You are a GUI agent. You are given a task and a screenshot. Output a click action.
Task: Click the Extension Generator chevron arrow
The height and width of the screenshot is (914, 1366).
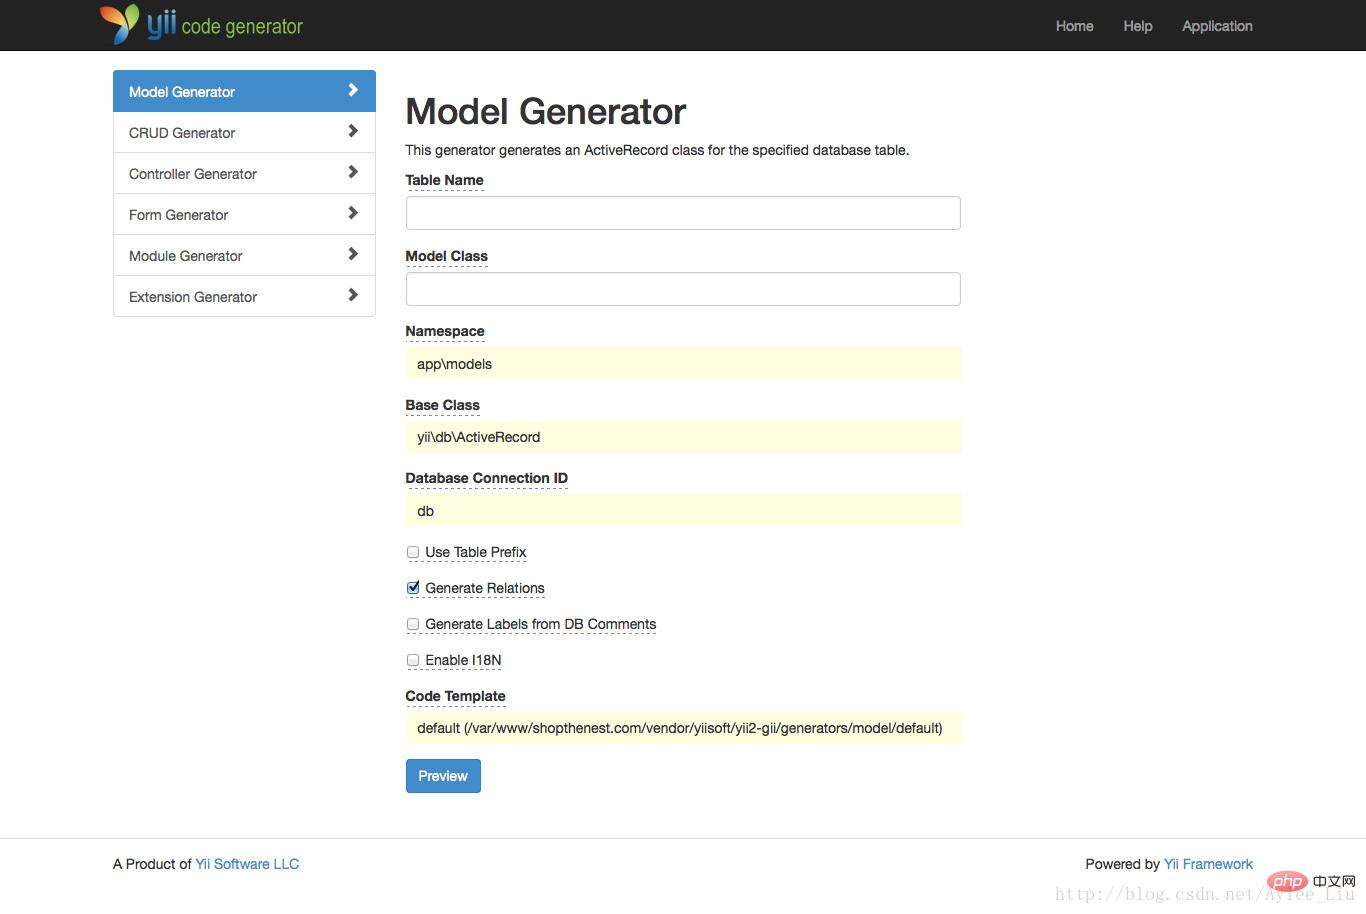pos(353,295)
